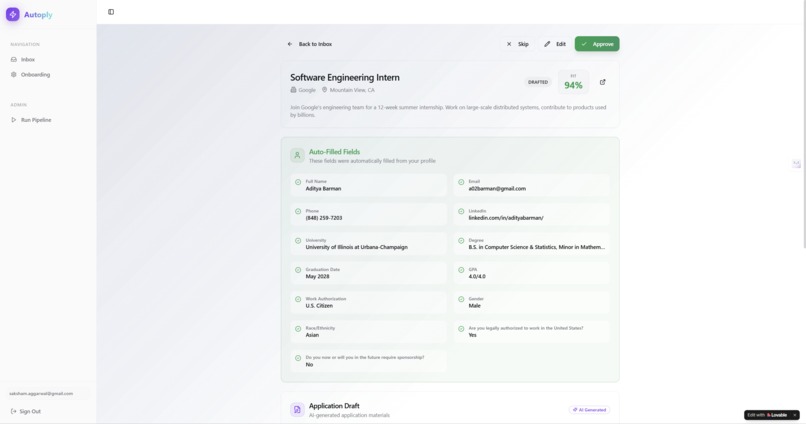
Task: Click the Auto-Filled Fields heading
Action: [335, 152]
